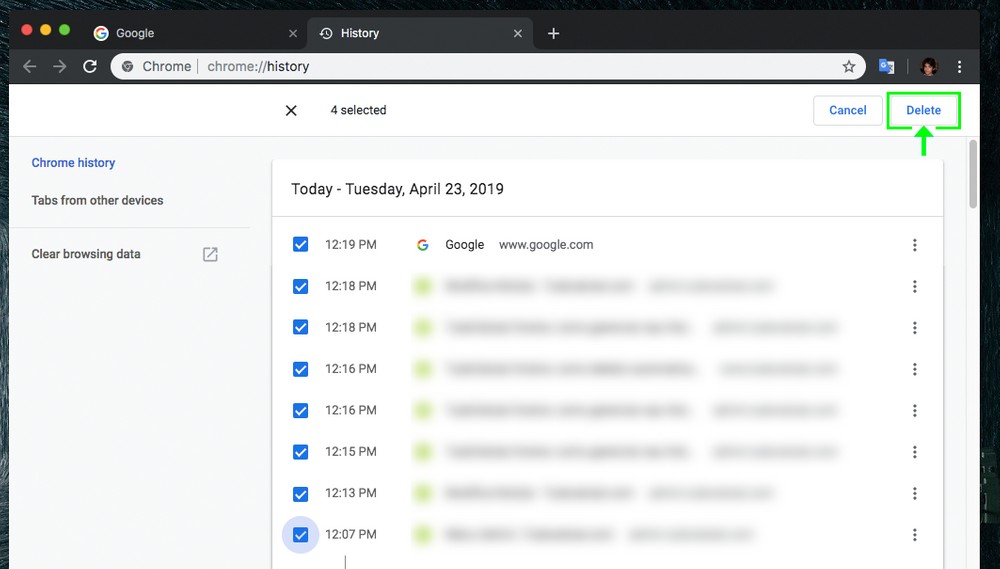The image size is (1000, 569).
Task: Click the user profile avatar
Action: click(928, 67)
